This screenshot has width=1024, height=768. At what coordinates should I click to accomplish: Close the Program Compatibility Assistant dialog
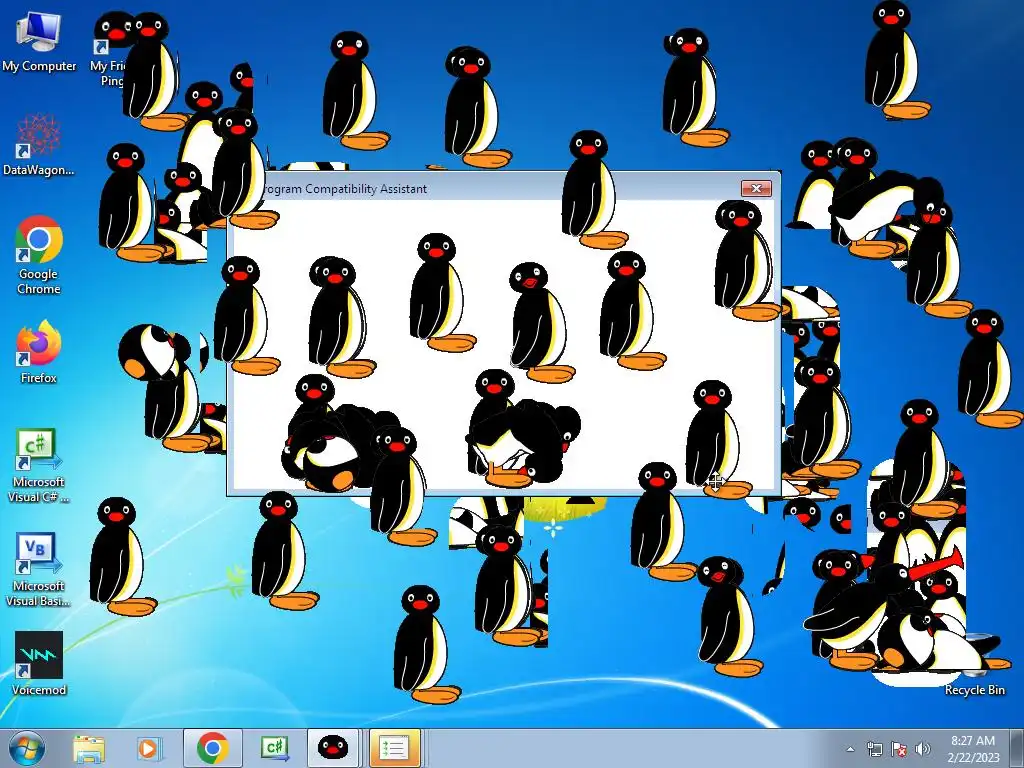tap(756, 188)
